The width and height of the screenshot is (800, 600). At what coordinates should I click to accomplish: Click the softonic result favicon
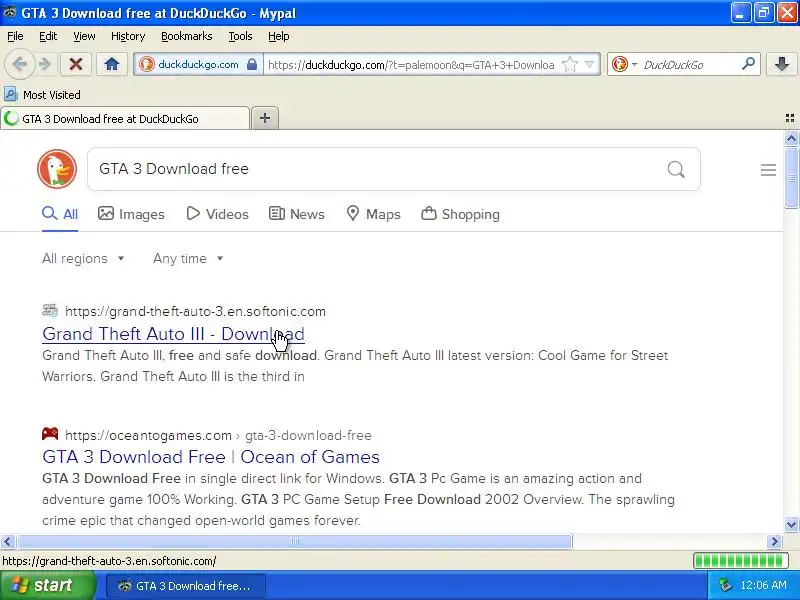[x=49, y=310]
